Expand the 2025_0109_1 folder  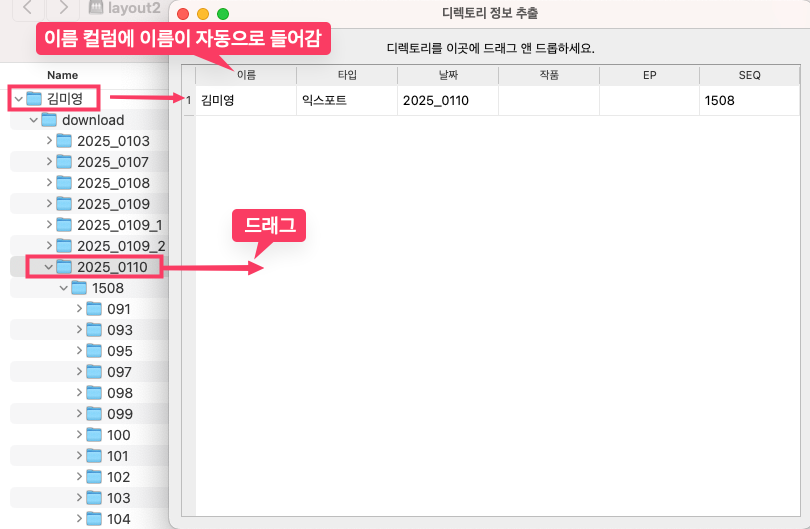pos(49,225)
